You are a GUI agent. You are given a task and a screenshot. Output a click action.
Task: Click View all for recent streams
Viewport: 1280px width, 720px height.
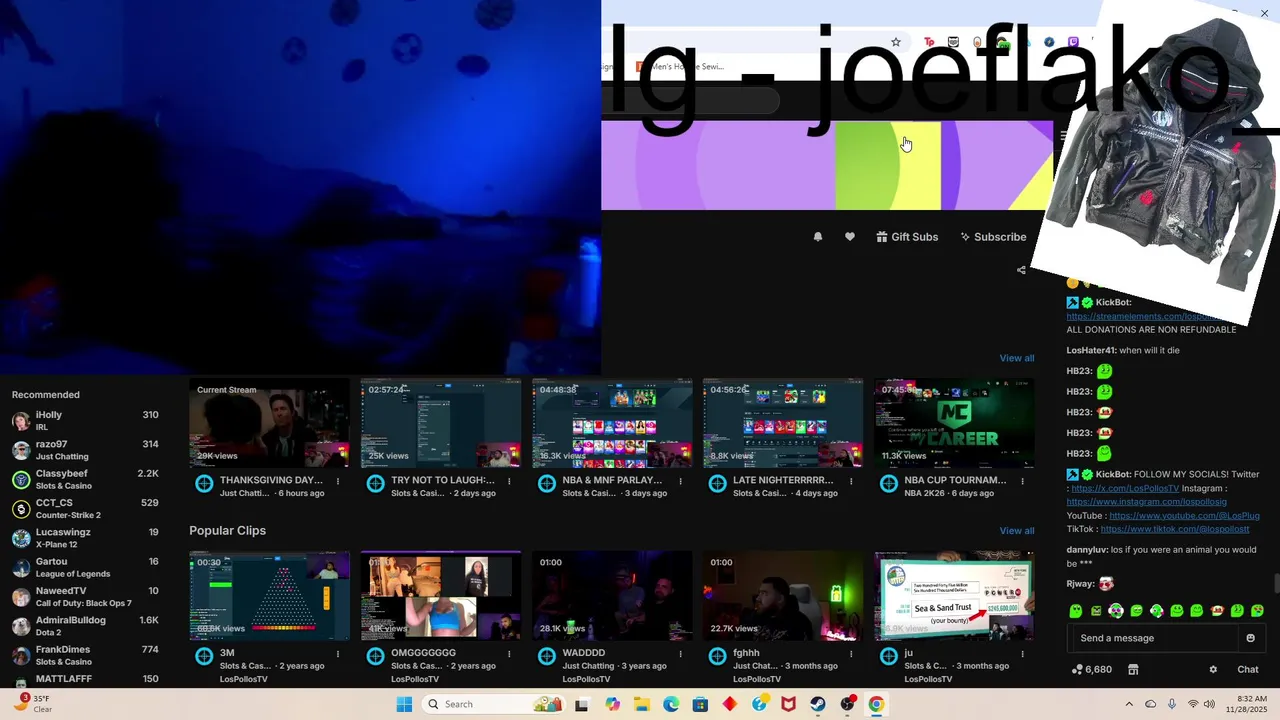pos(1017,358)
